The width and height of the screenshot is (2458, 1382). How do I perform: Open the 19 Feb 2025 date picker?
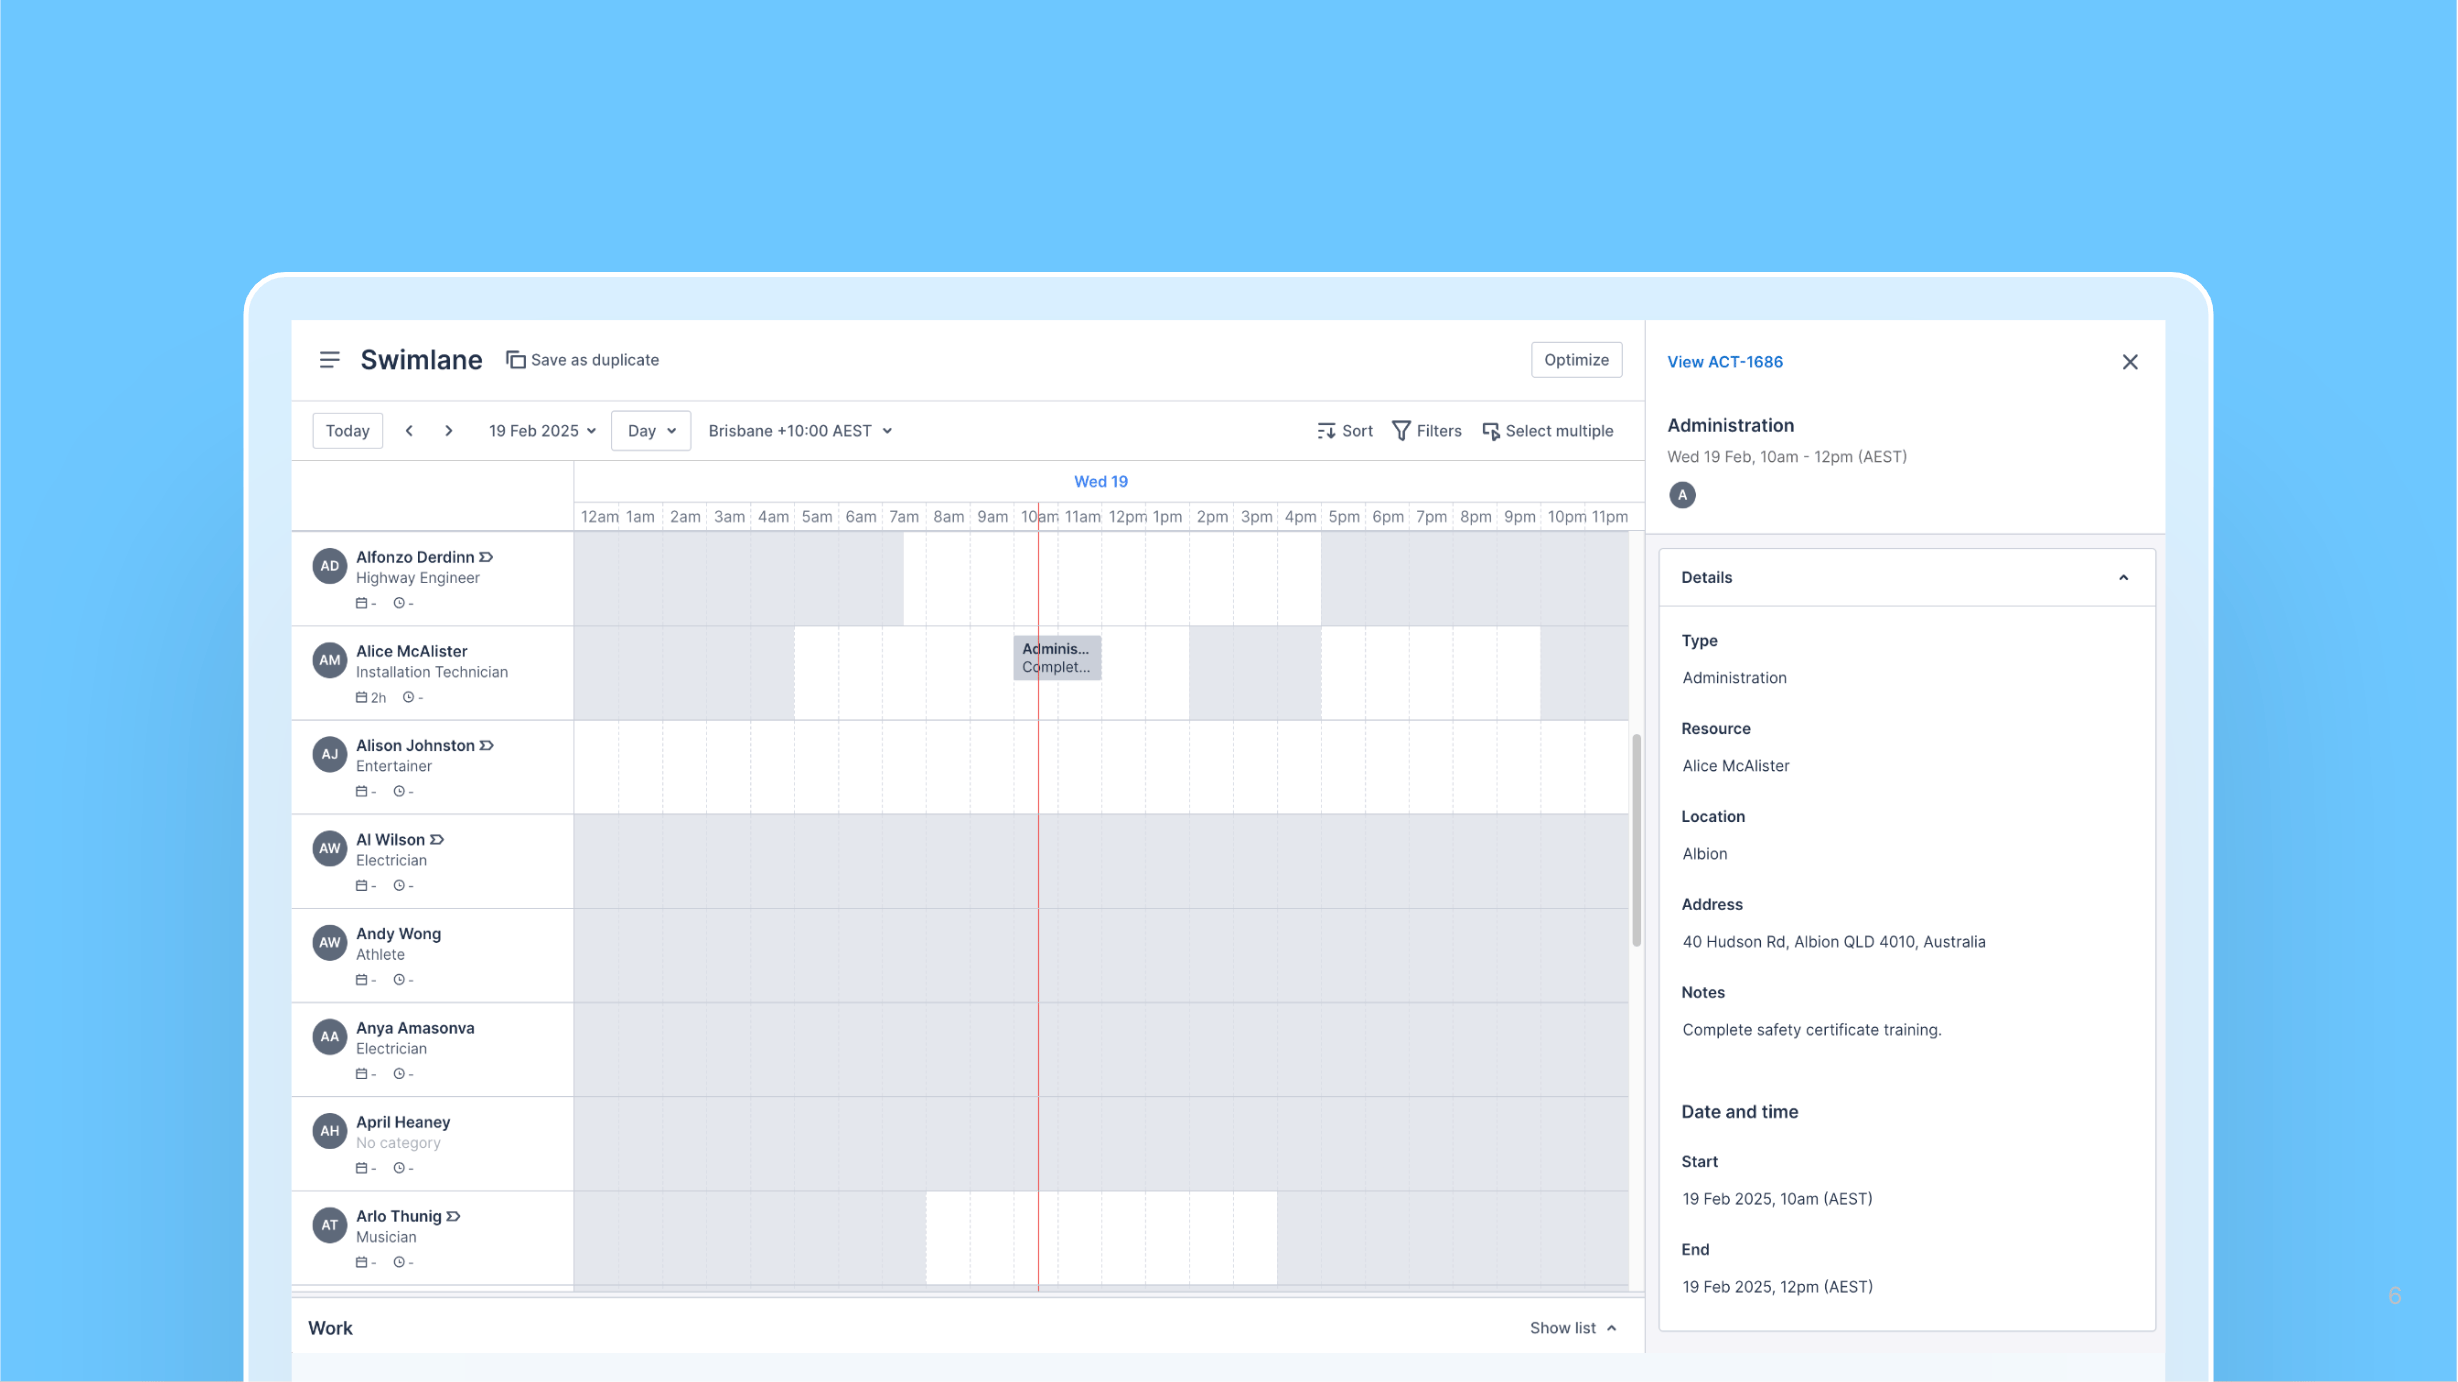[542, 431]
